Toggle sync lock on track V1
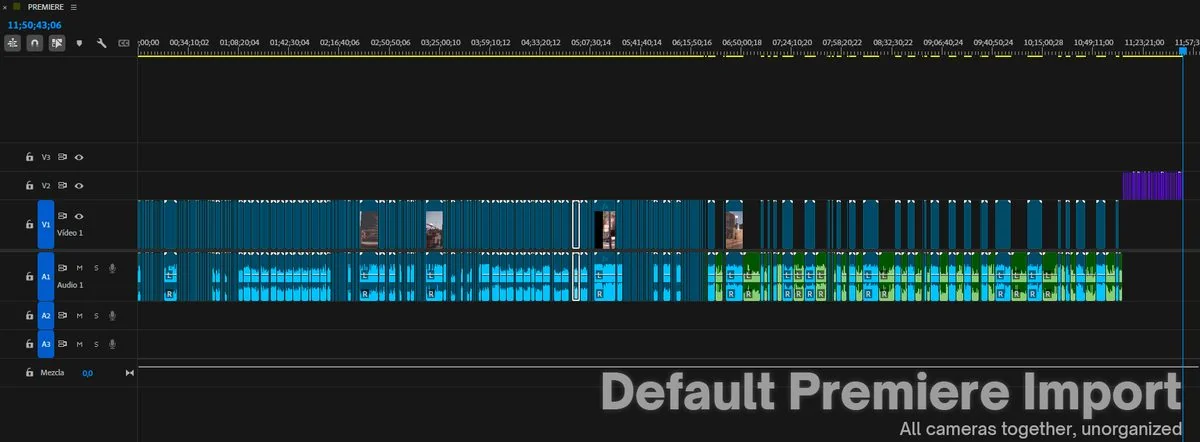Viewport: 1200px width, 442px height. pyautogui.click(x=63, y=216)
